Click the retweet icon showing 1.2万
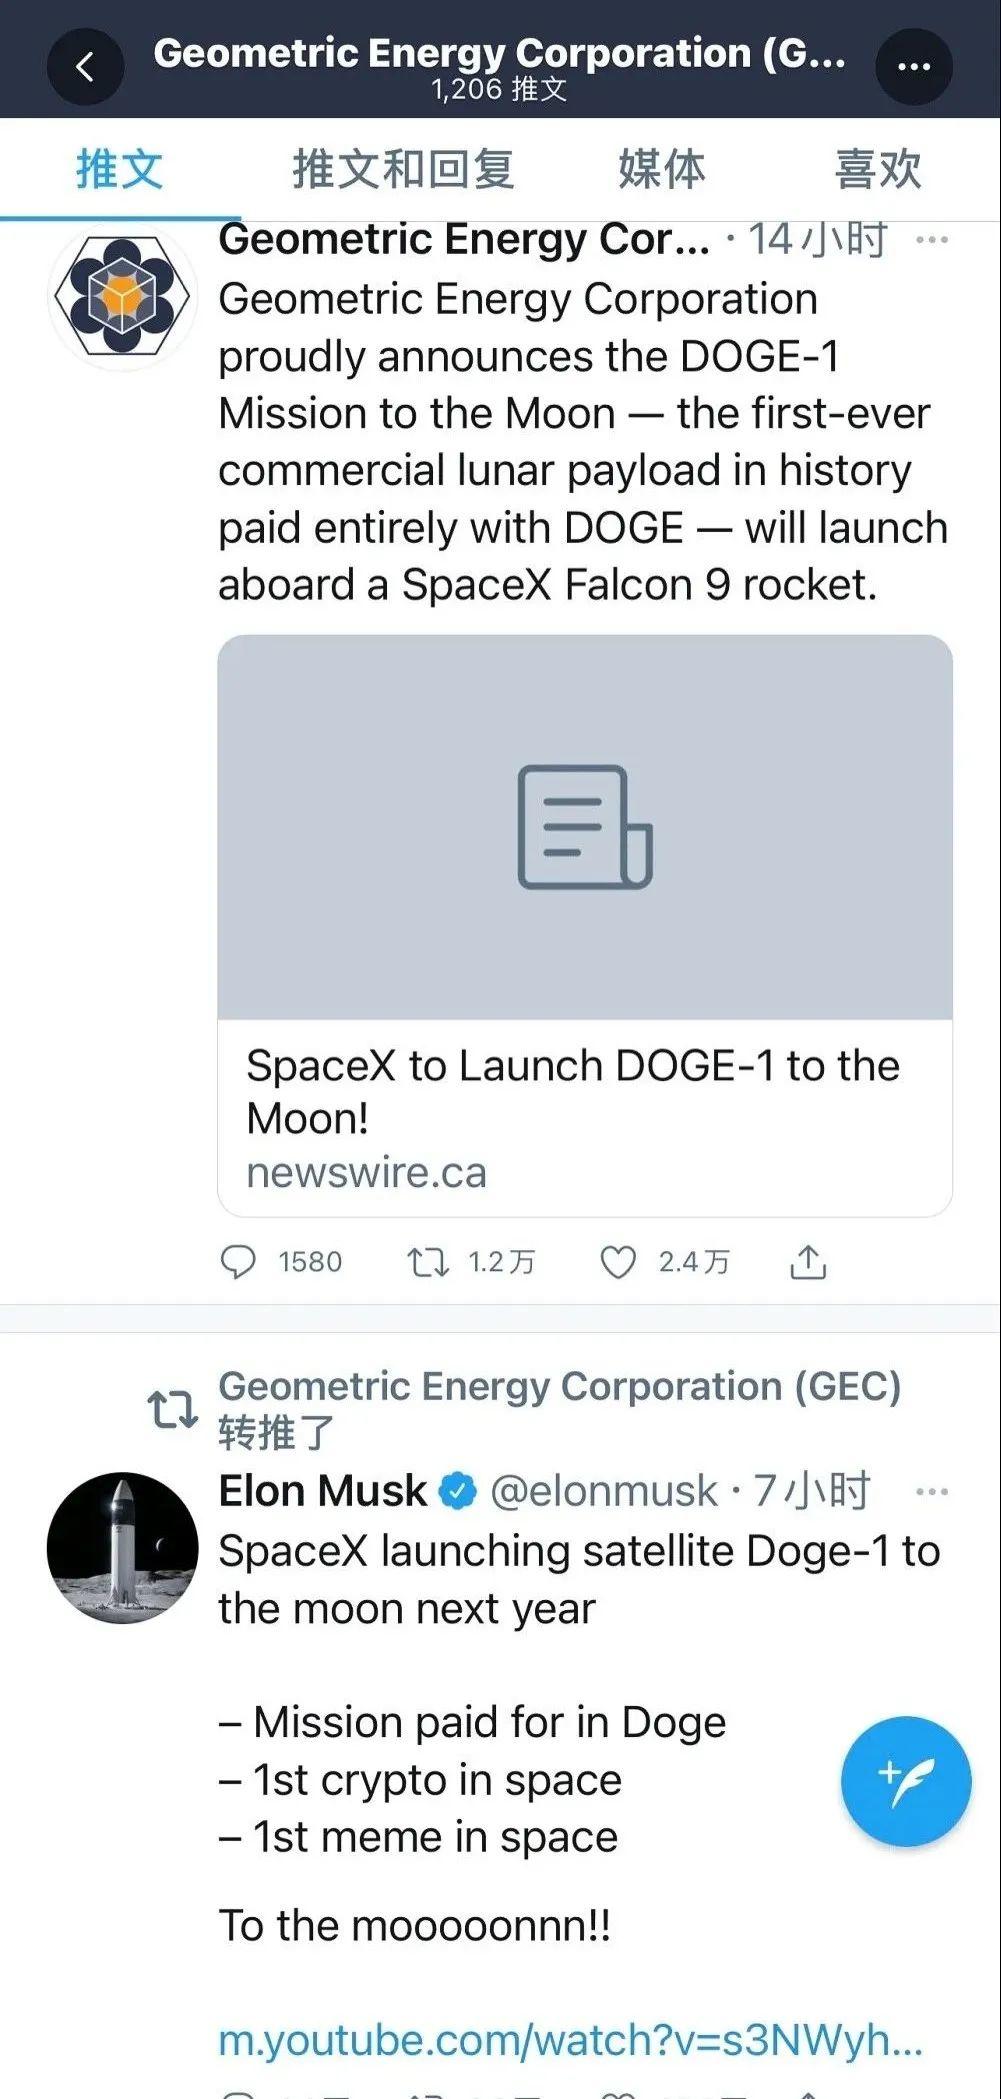The image size is (1001, 2099). point(432,1262)
